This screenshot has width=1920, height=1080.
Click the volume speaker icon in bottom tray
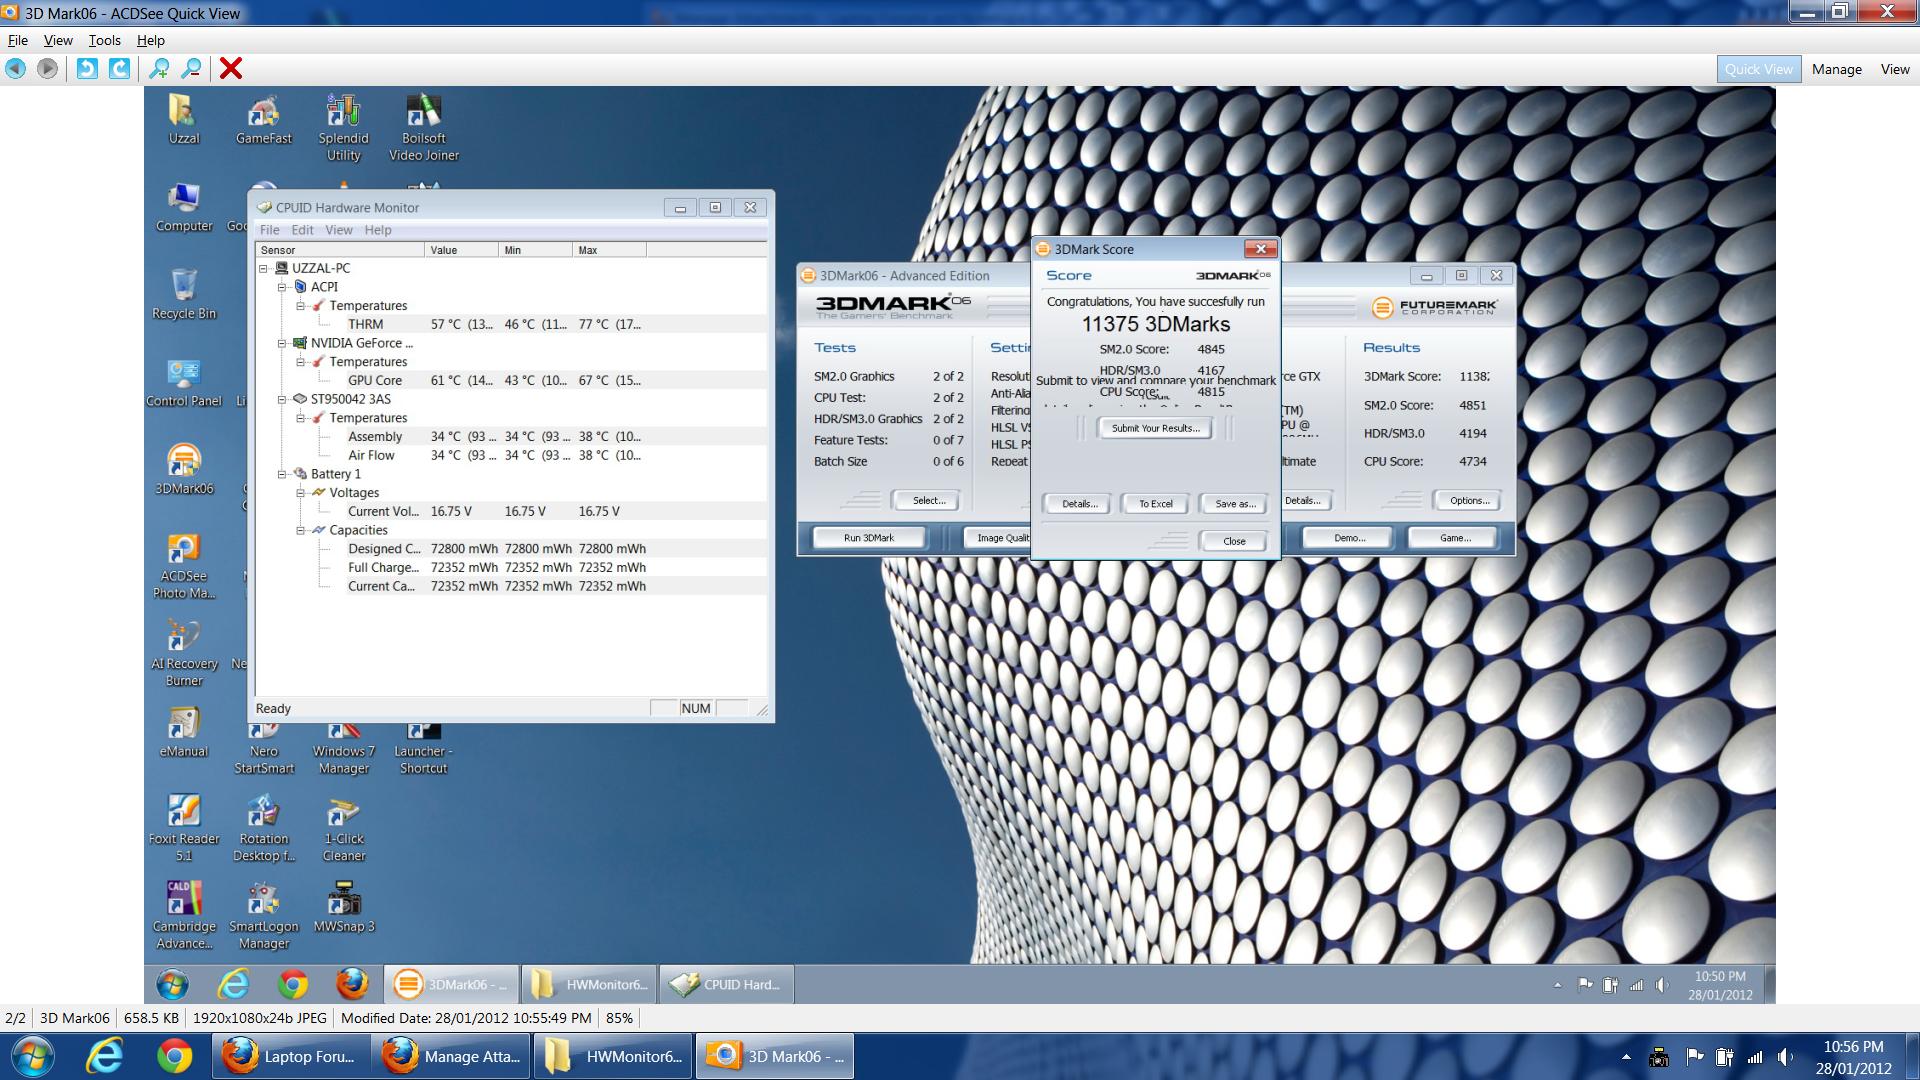click(x=1786, y=1057)
